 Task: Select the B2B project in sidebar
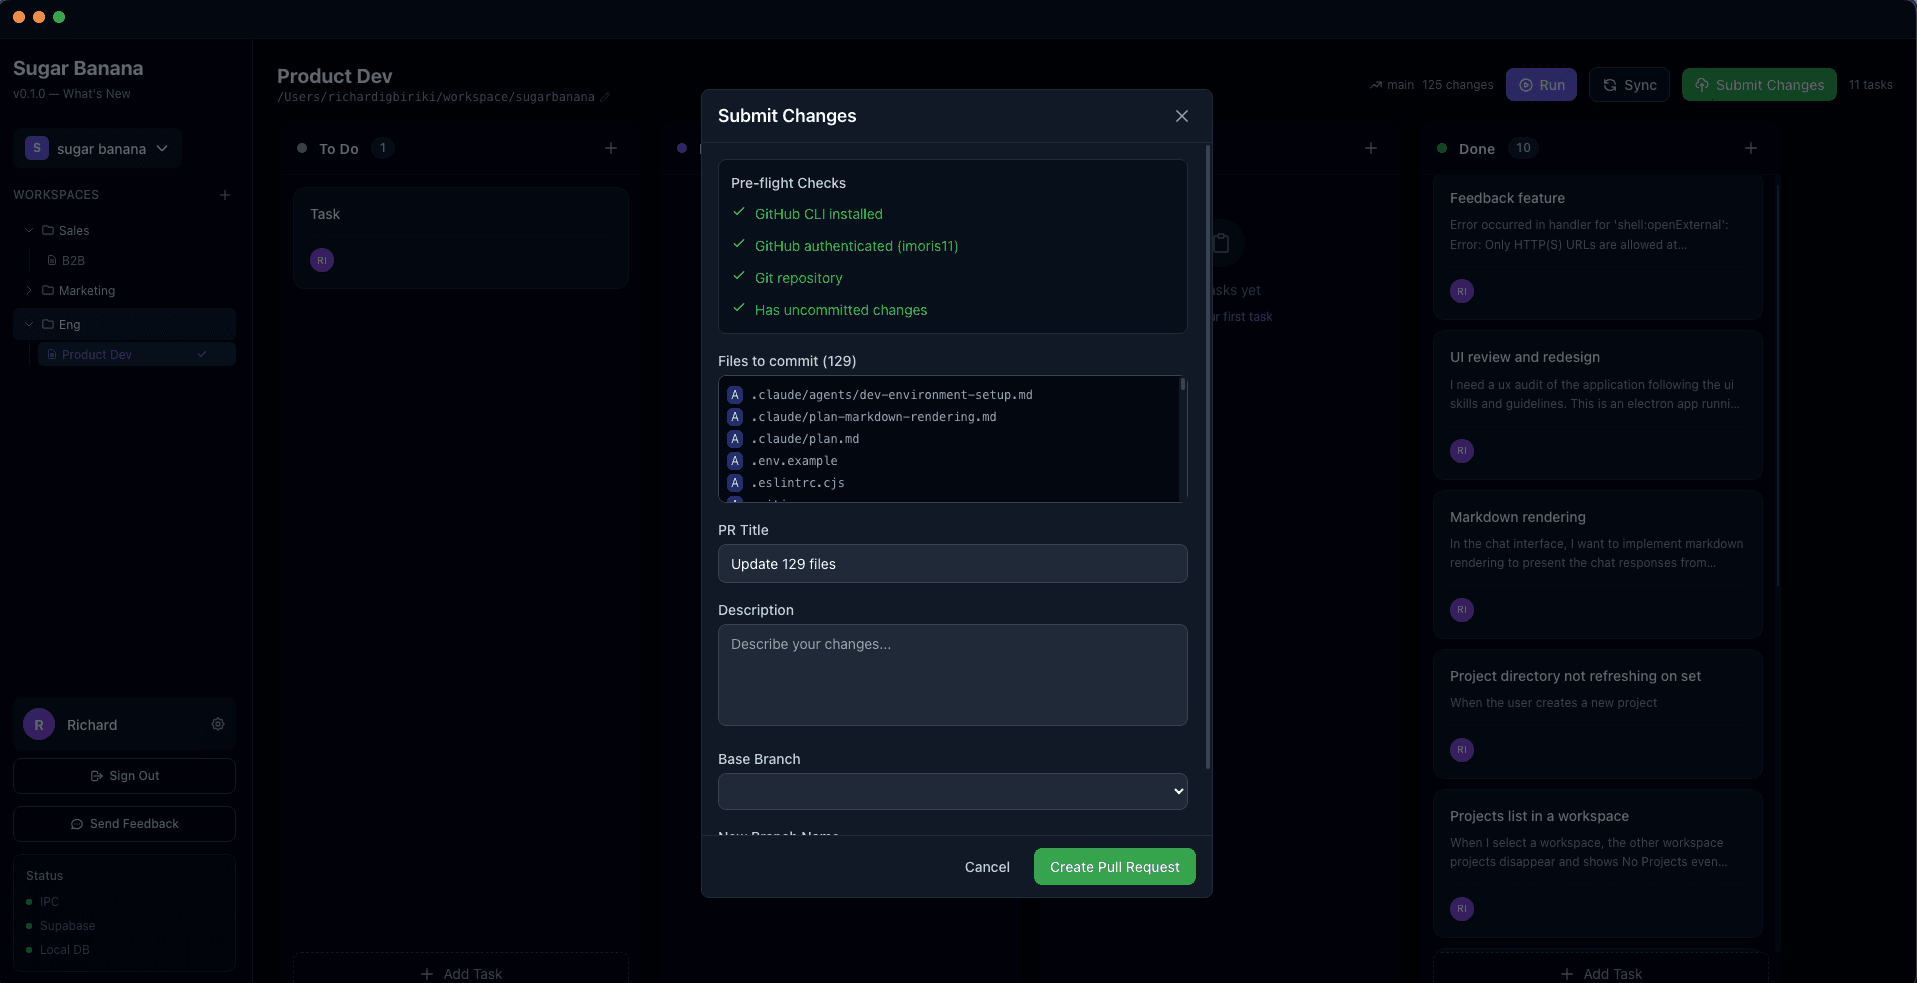click(x=73, y=261)
